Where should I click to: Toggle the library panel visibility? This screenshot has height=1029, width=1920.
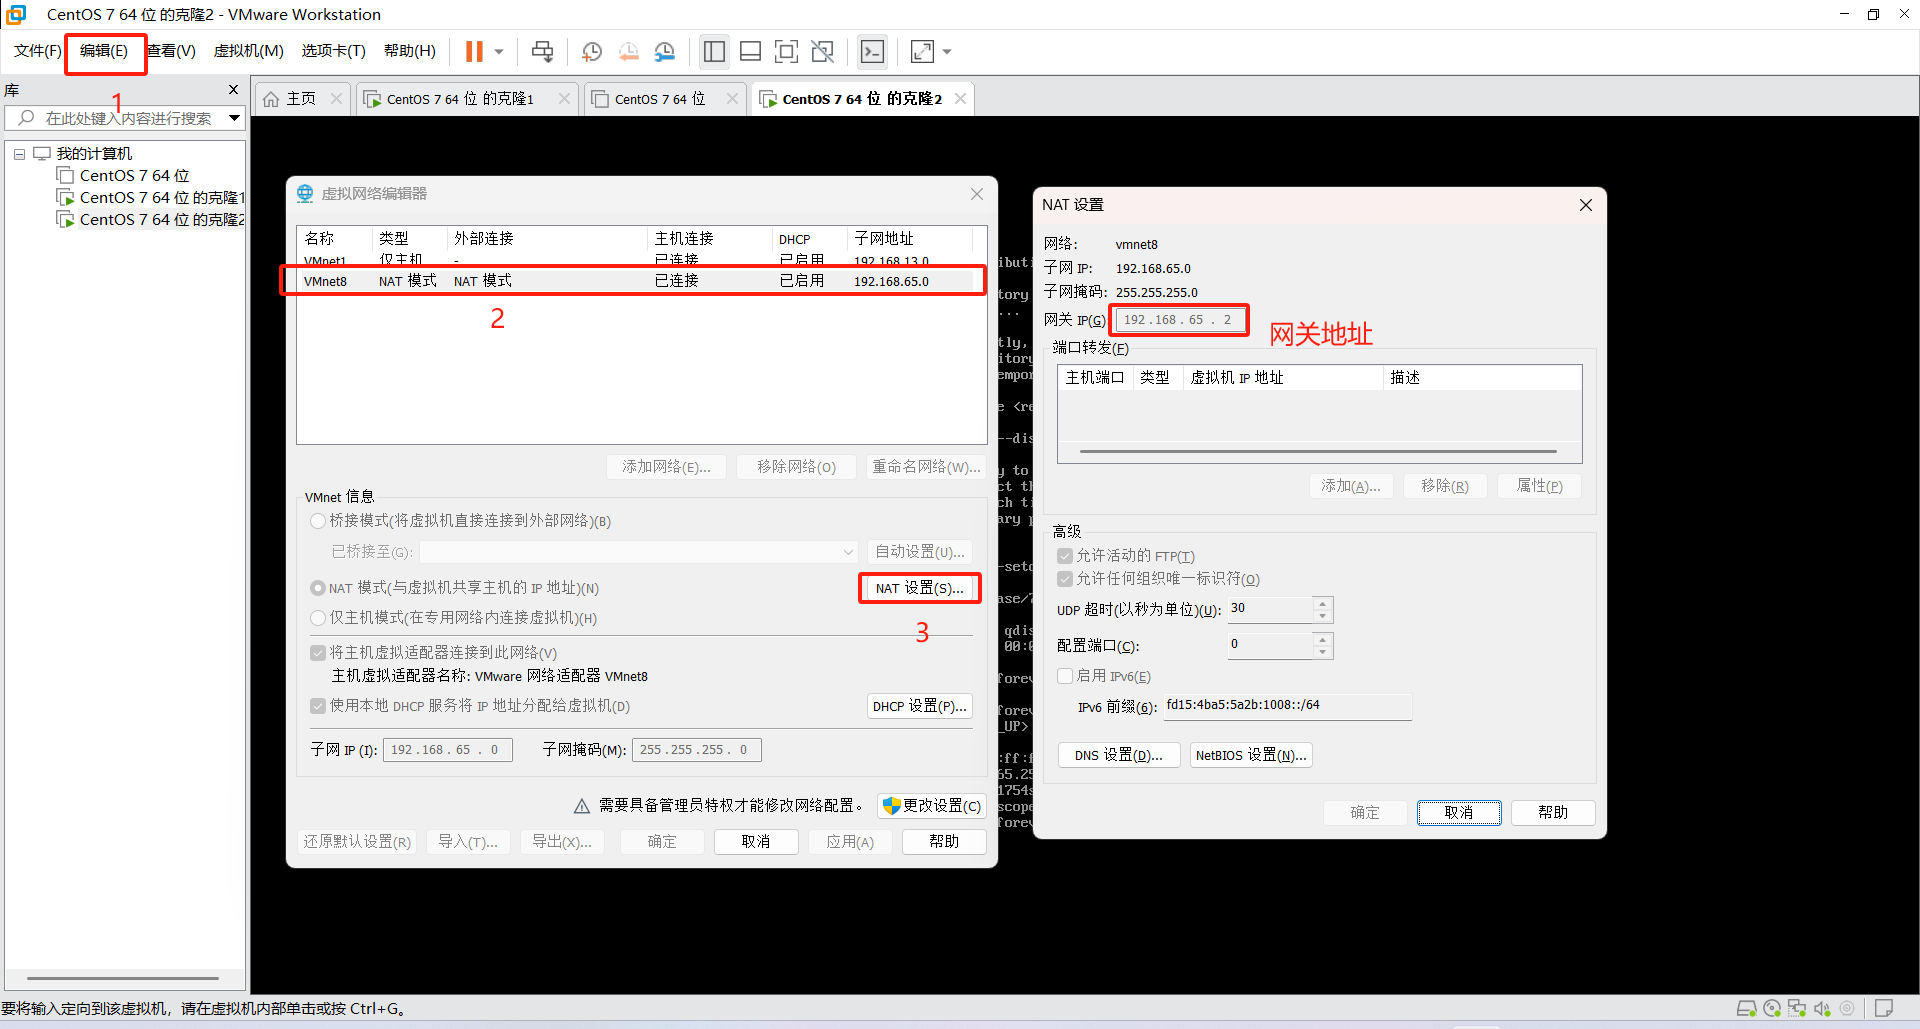714,51
